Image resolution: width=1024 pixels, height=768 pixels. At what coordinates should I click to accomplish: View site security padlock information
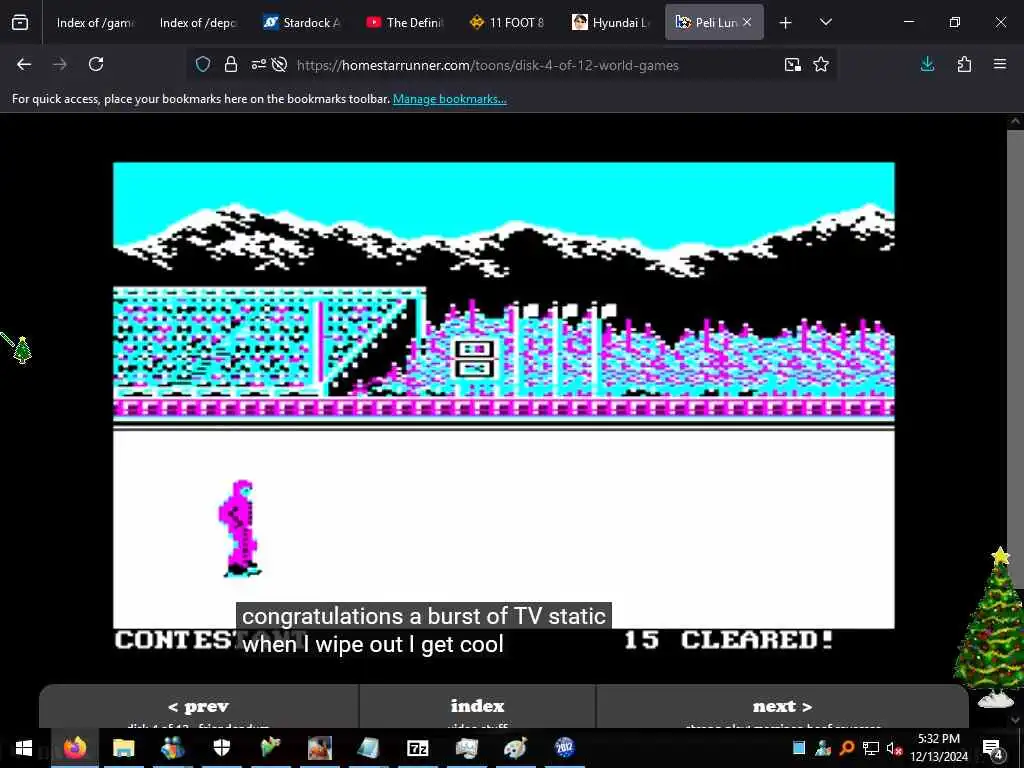[x=231, y=64]
